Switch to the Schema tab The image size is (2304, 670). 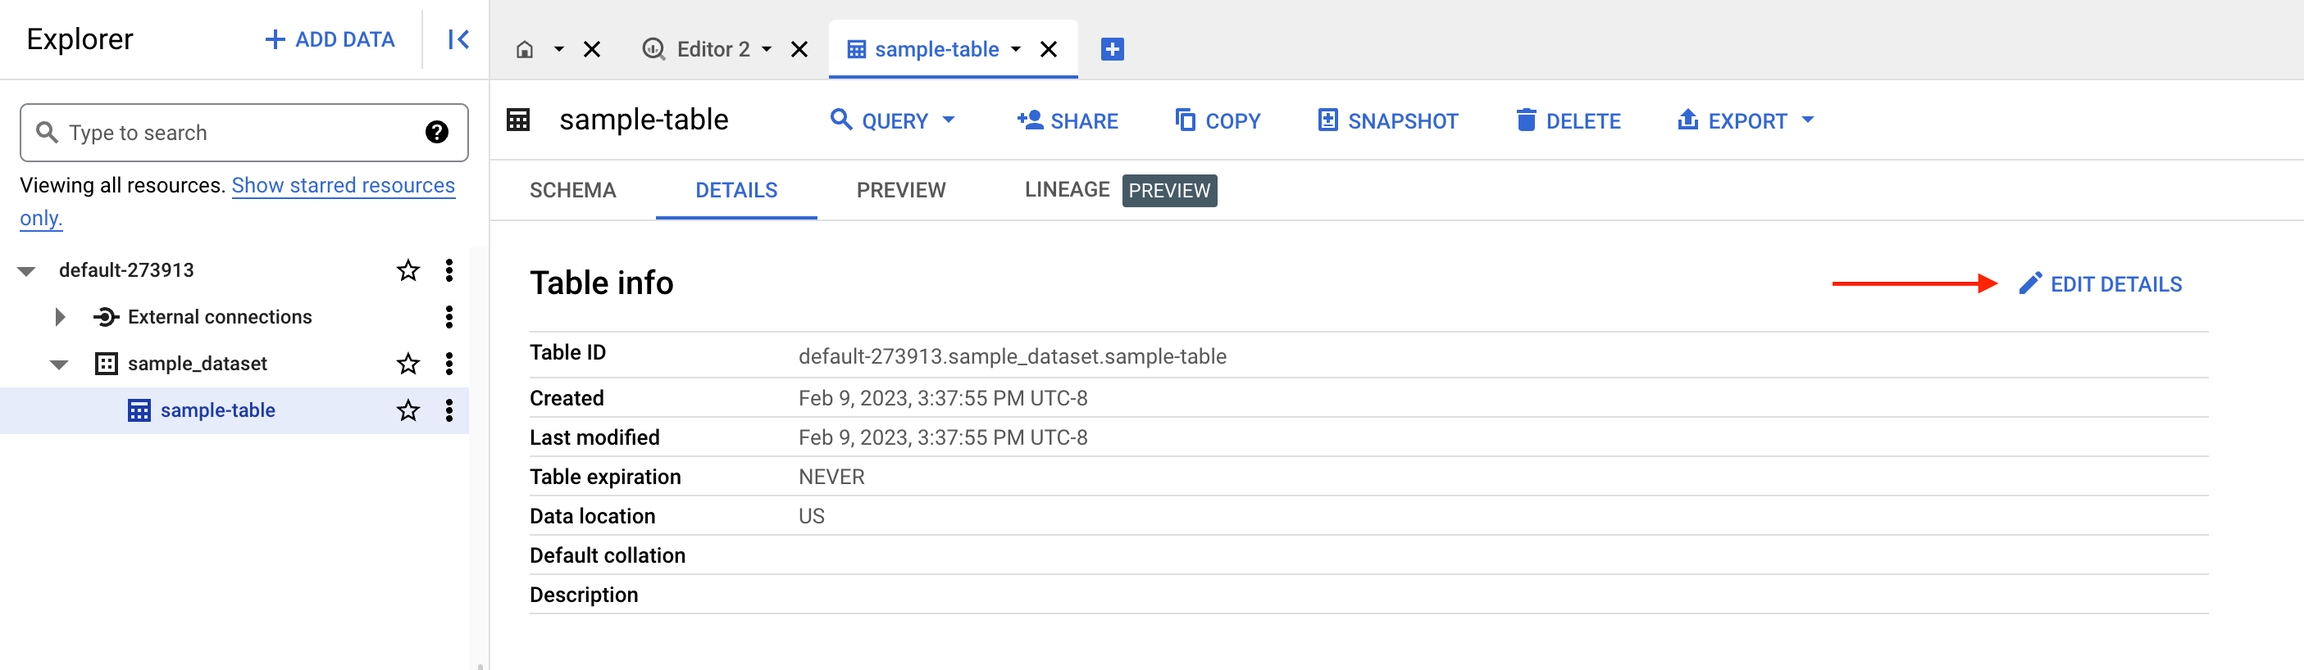tap(573, 190)
